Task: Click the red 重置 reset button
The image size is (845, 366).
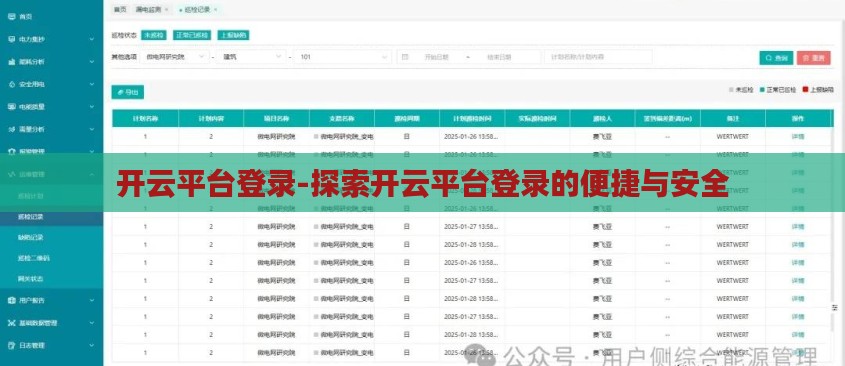Action: pyautogui.click(x=814, y=58)
